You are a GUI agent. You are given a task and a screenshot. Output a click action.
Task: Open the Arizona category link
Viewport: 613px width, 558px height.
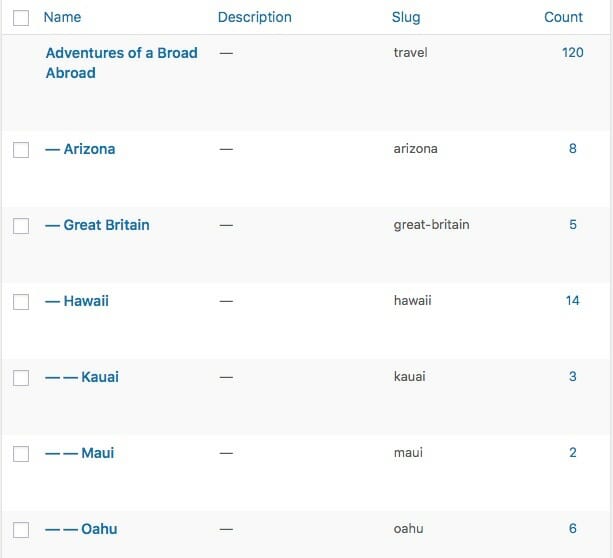89,149
